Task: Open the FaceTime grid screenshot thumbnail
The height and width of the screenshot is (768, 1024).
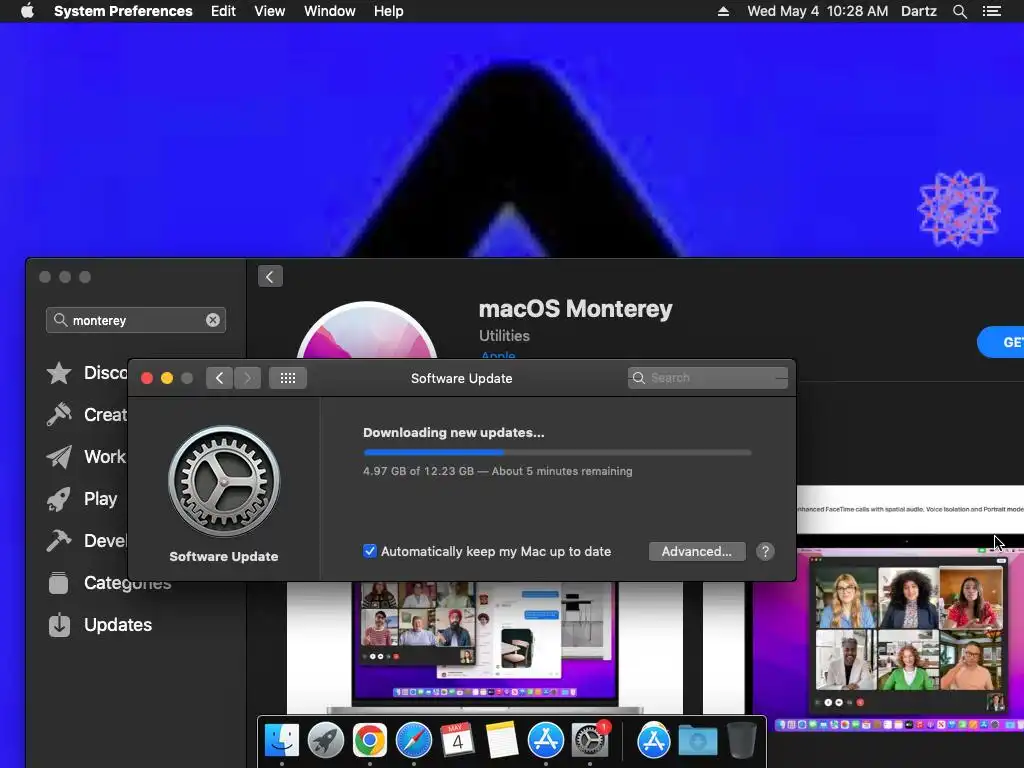Action: [x=910, y=640]
